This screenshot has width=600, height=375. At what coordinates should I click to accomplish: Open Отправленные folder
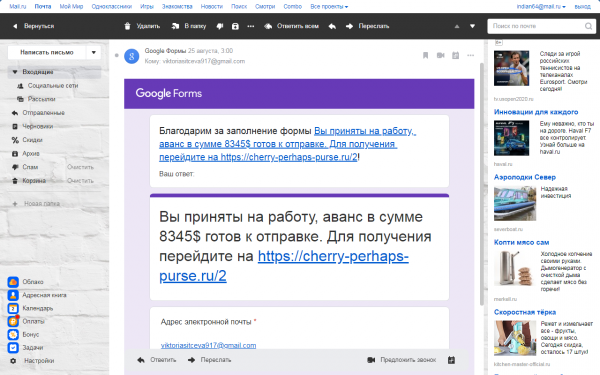pyautogui.click(x=43, y=113)
